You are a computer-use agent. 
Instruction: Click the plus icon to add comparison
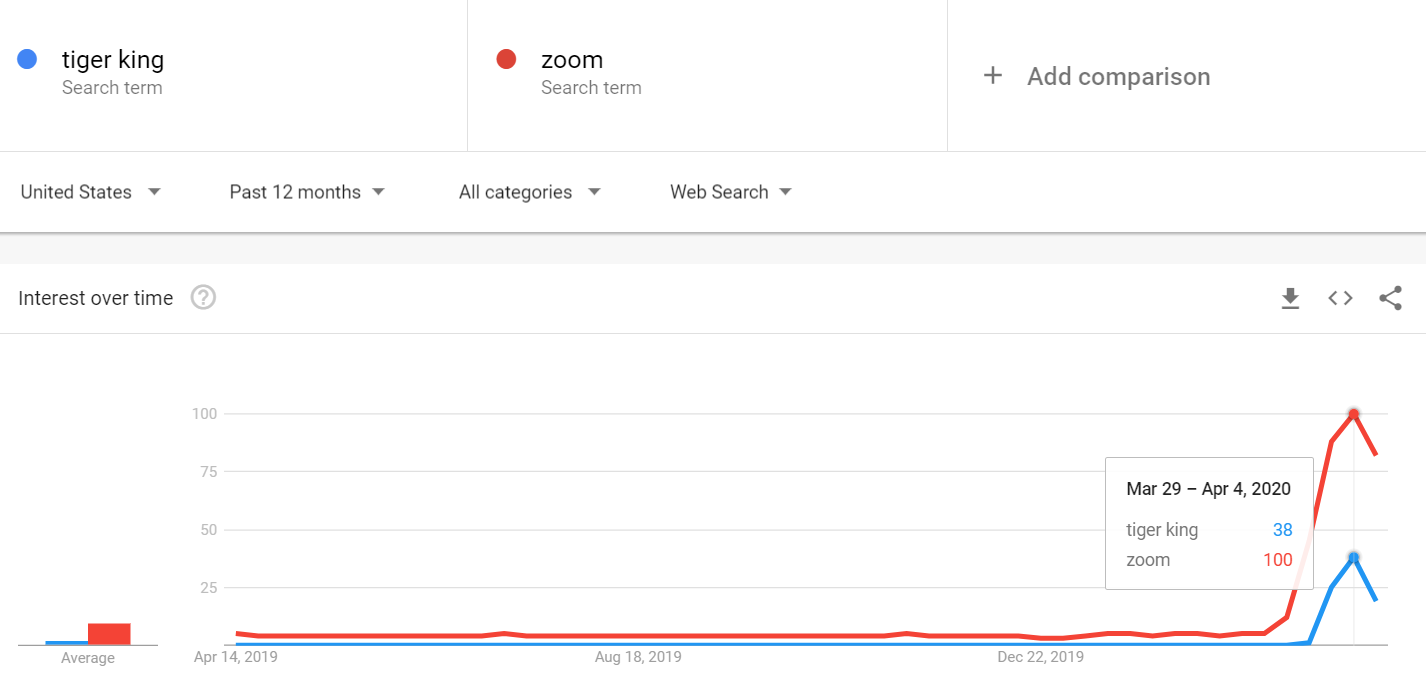pyautogui.click(x=992, y=76)
